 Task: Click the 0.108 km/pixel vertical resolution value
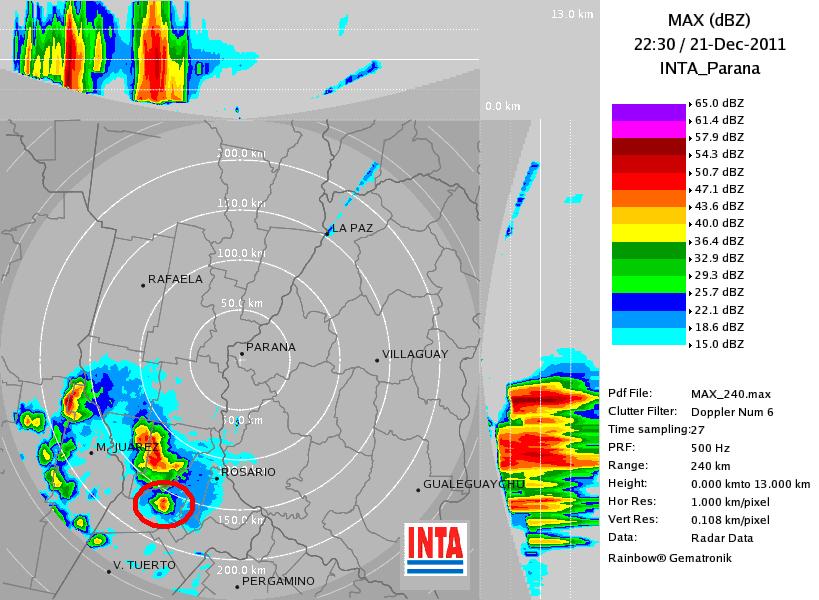coord(730,520)
